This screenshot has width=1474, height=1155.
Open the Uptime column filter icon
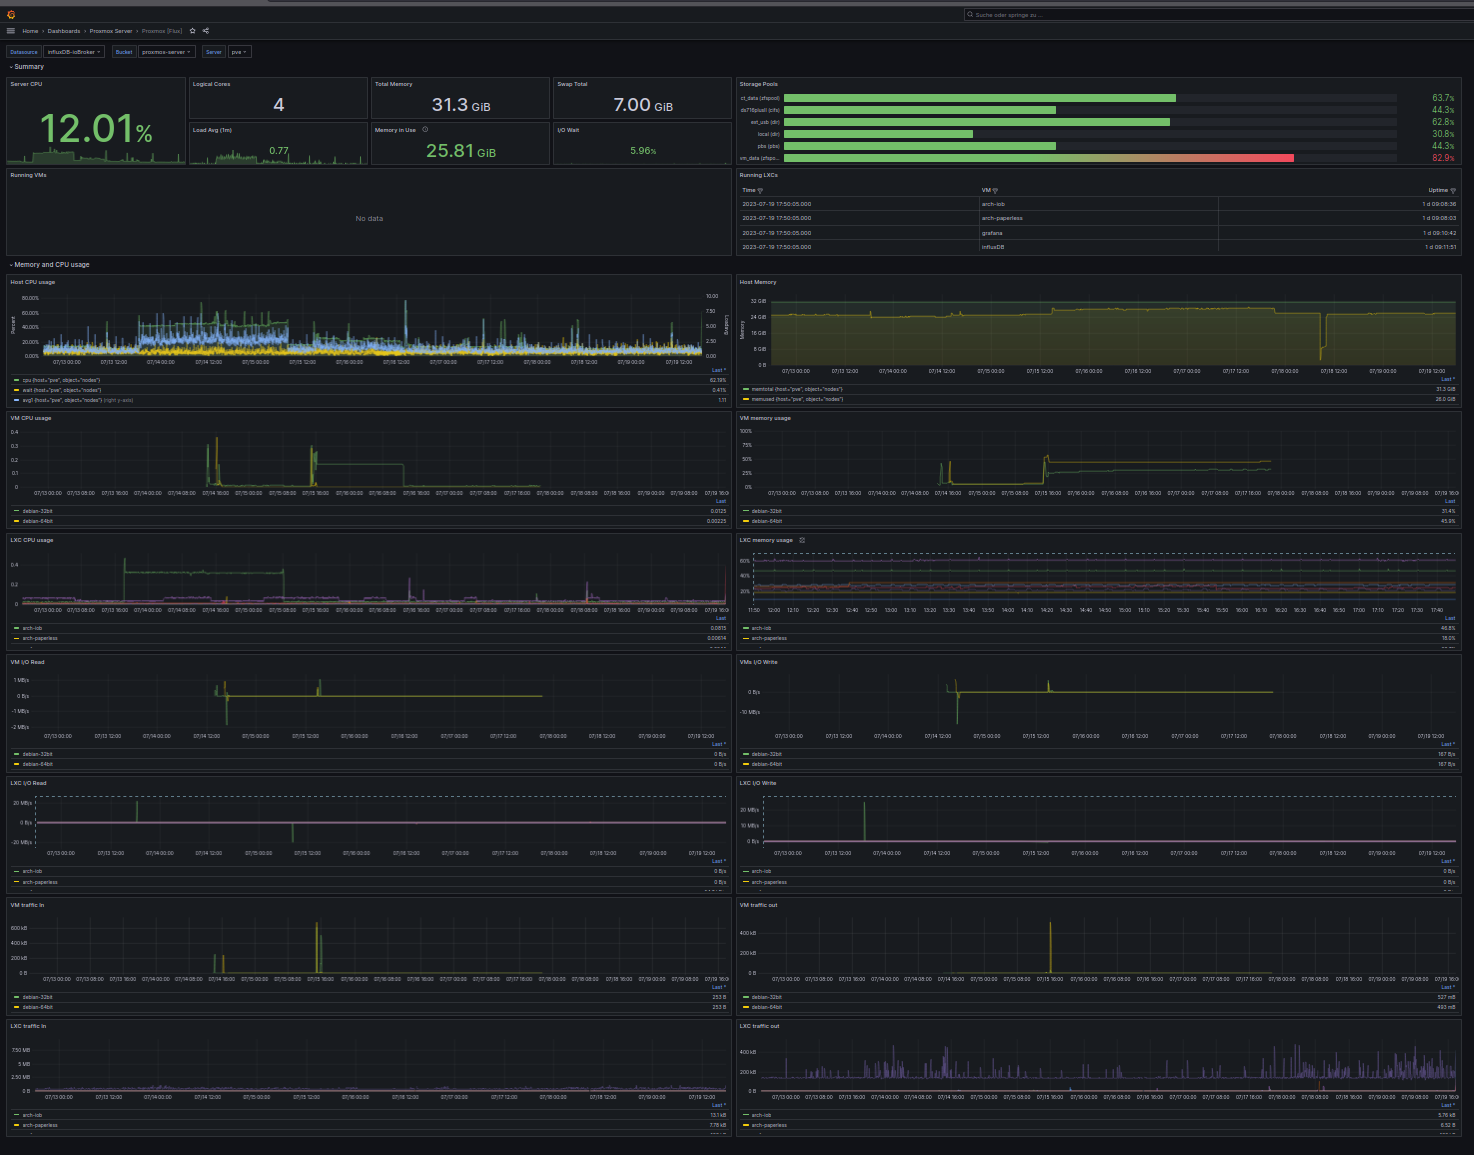[x=1453, y=190]
